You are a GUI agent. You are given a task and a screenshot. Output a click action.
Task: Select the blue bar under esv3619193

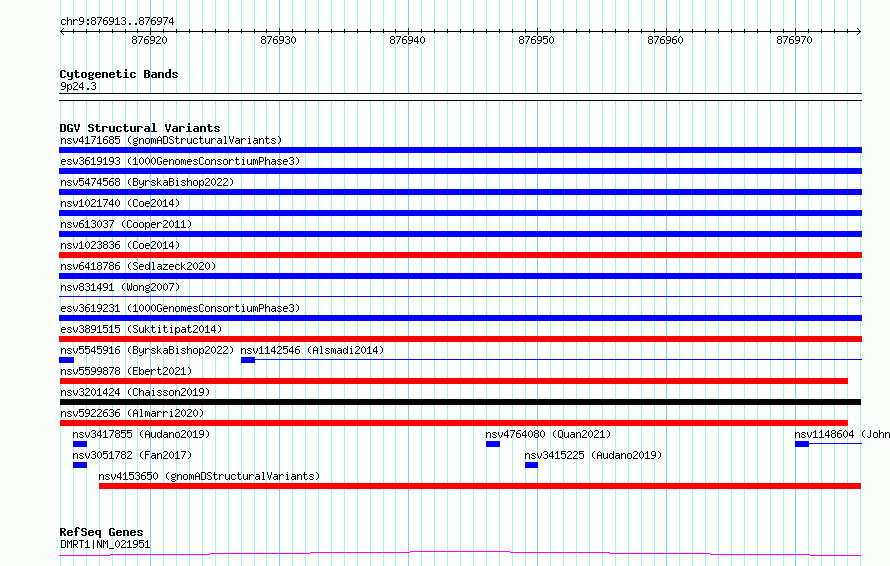click(x=460, y=171)
